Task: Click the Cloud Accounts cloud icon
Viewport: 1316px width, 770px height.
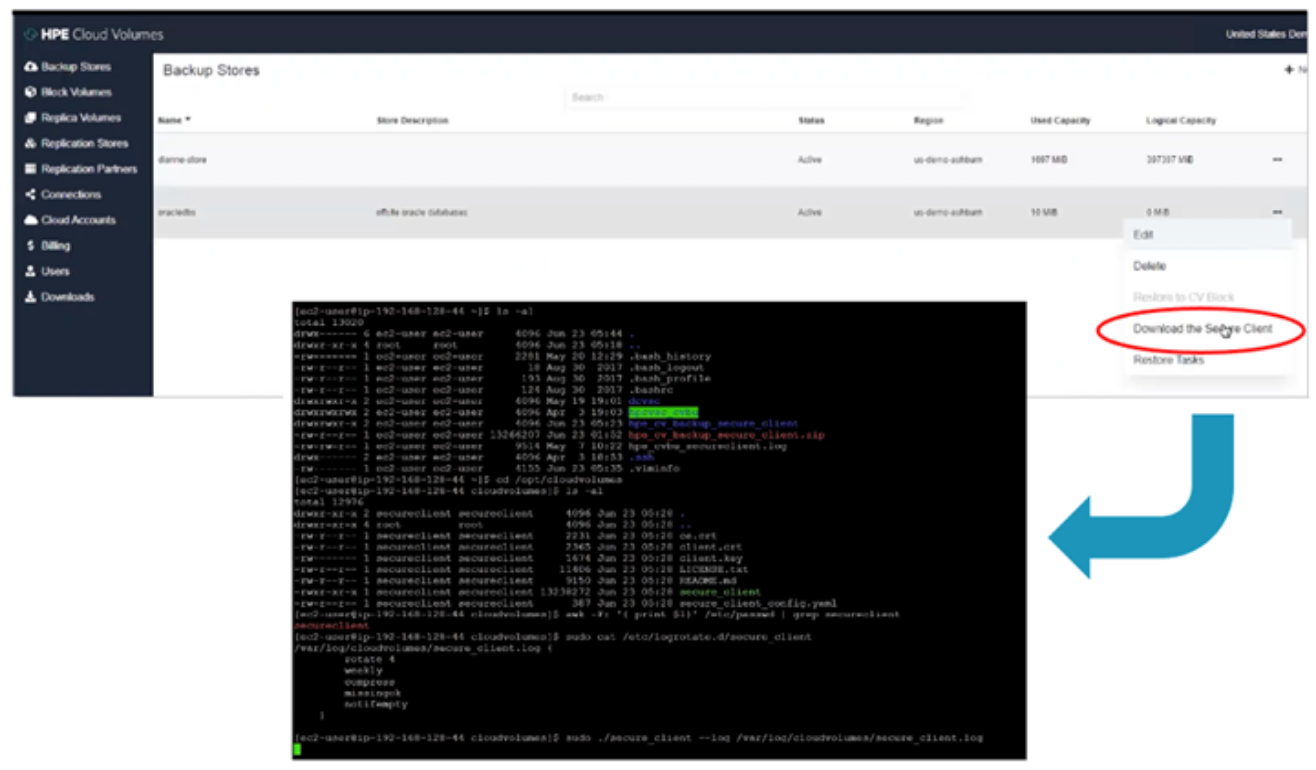Action: pyautogui.click(x=30, y=220)
